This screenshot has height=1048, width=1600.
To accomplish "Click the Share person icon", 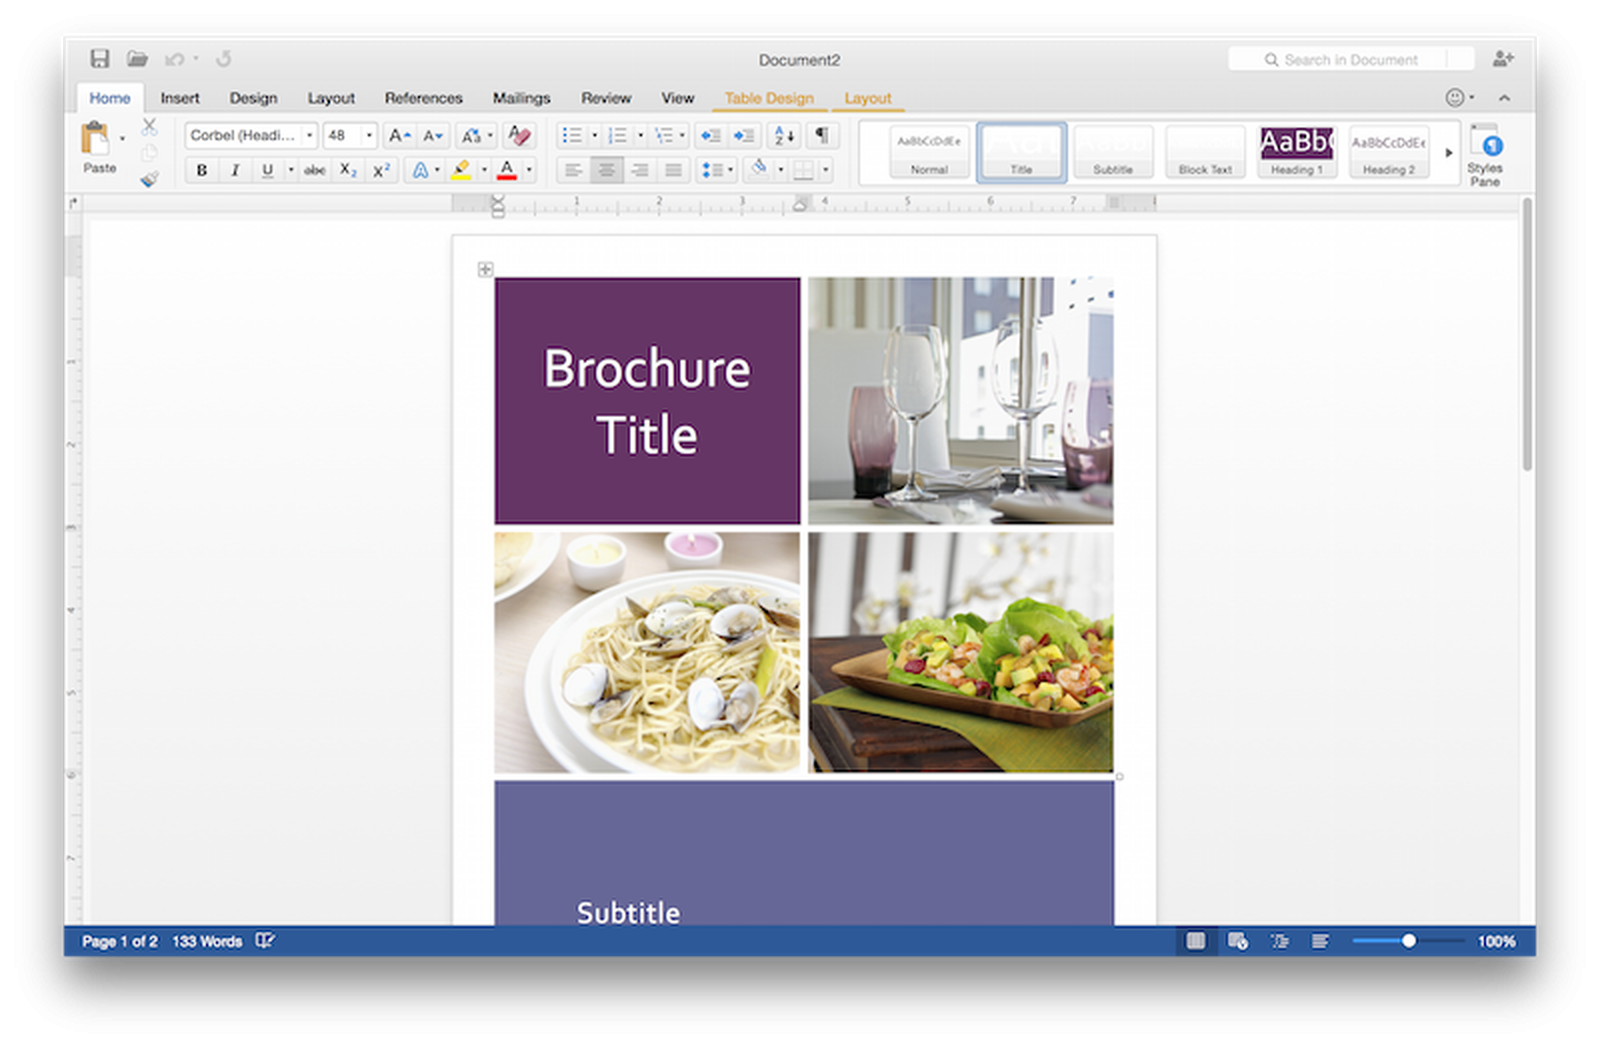I will coord(1502,59).
